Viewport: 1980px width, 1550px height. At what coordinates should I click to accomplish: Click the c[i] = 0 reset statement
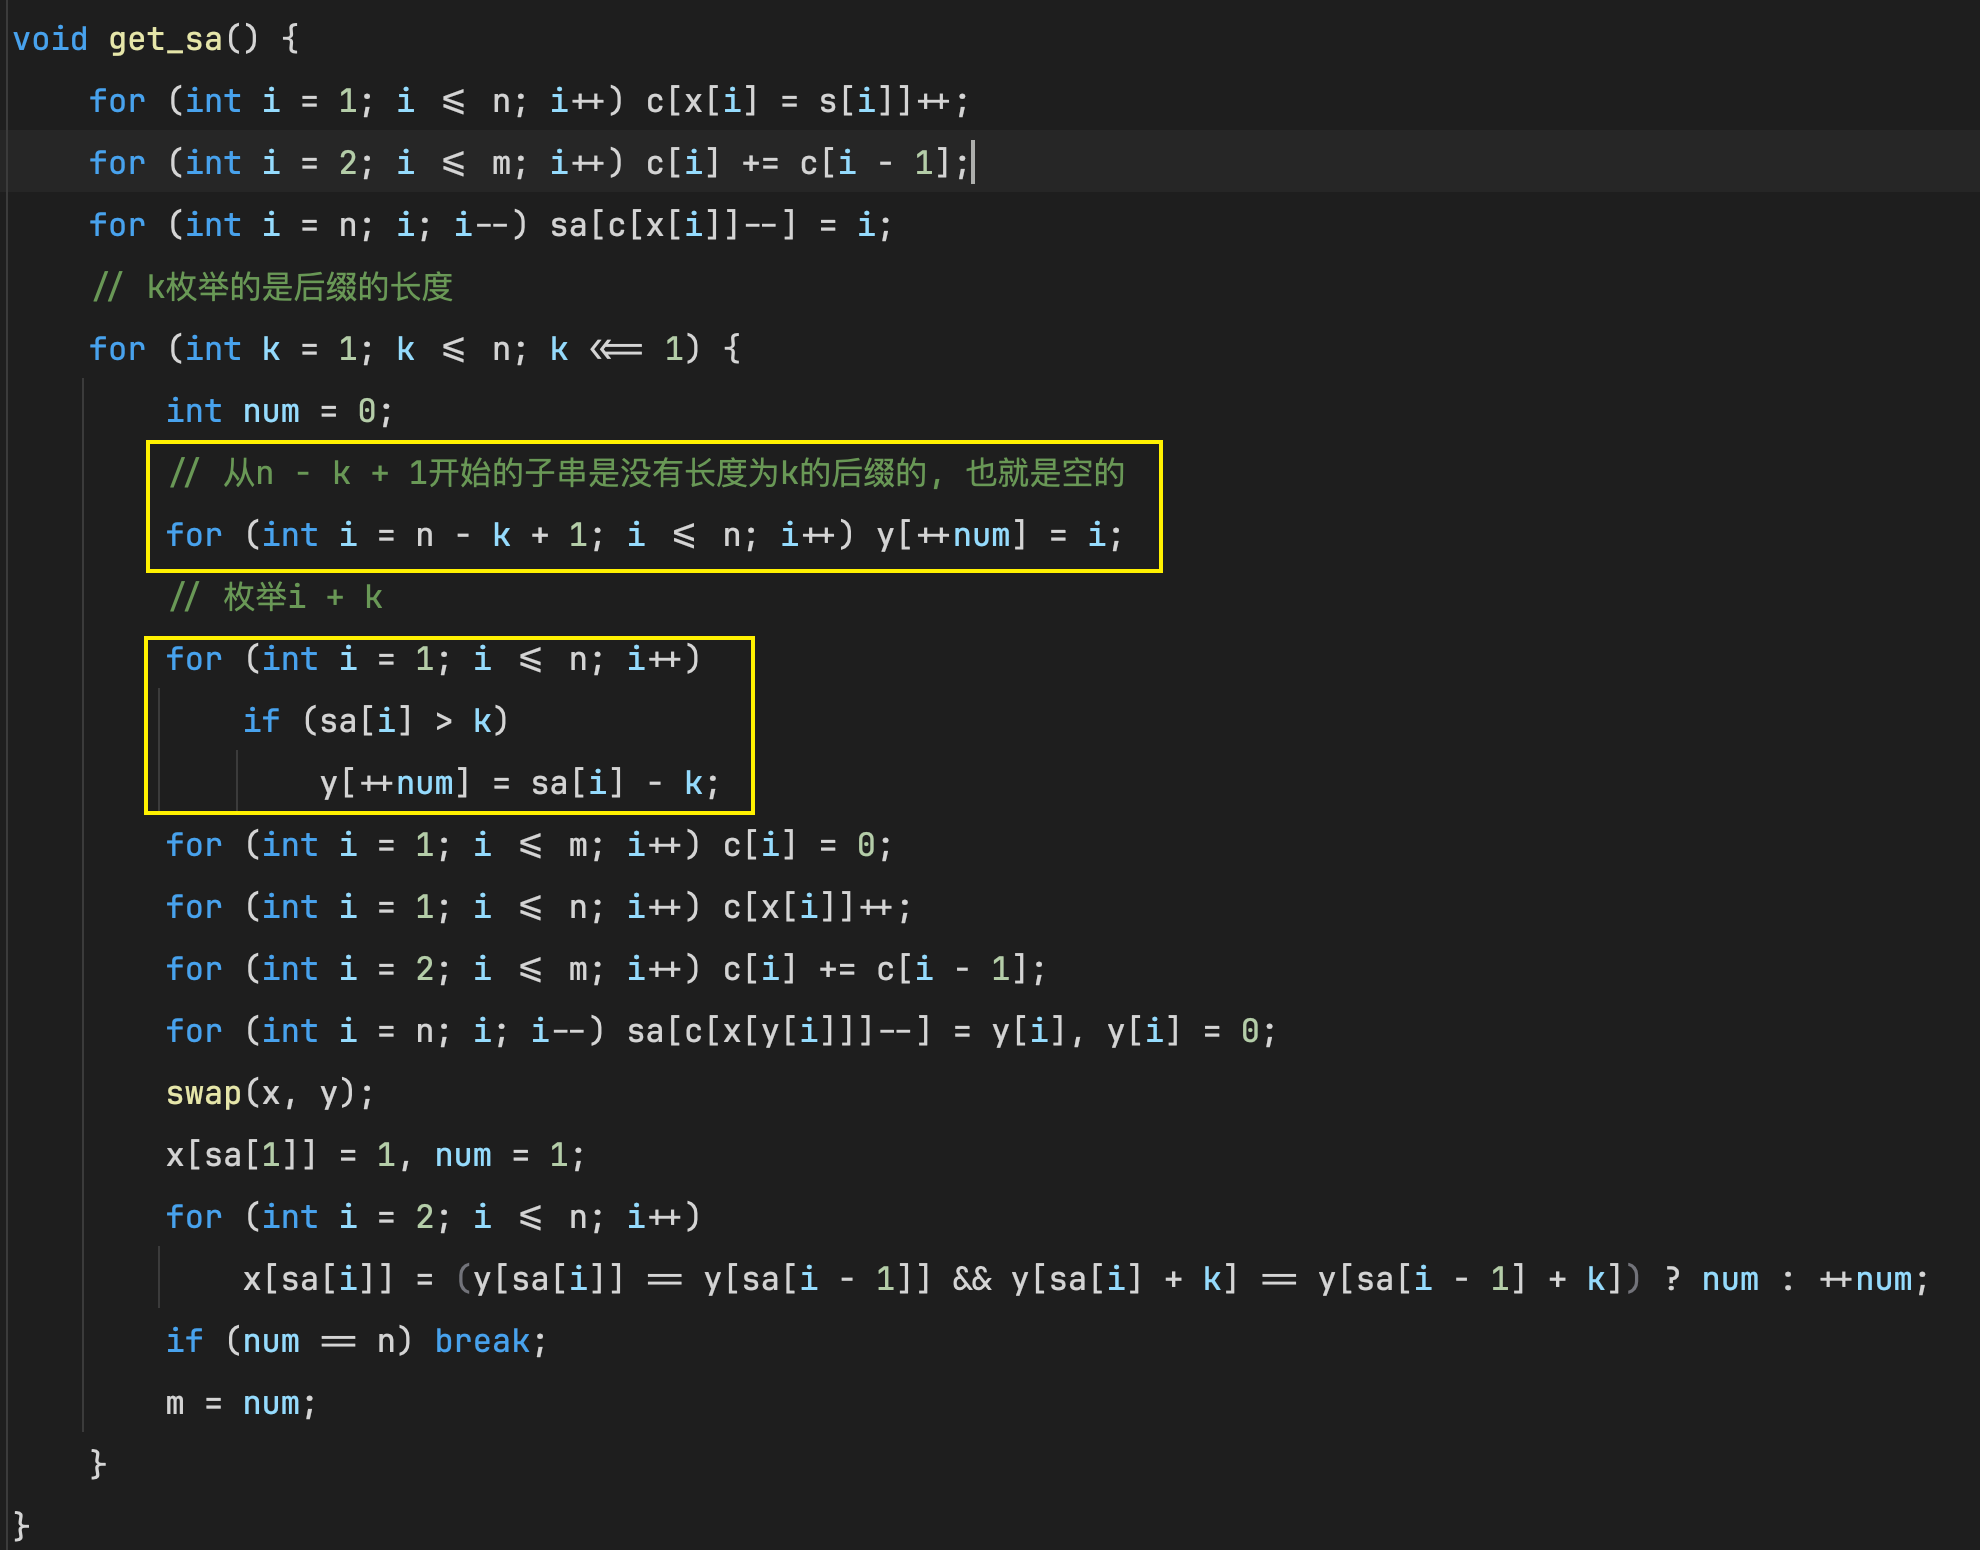pos(805,845)
